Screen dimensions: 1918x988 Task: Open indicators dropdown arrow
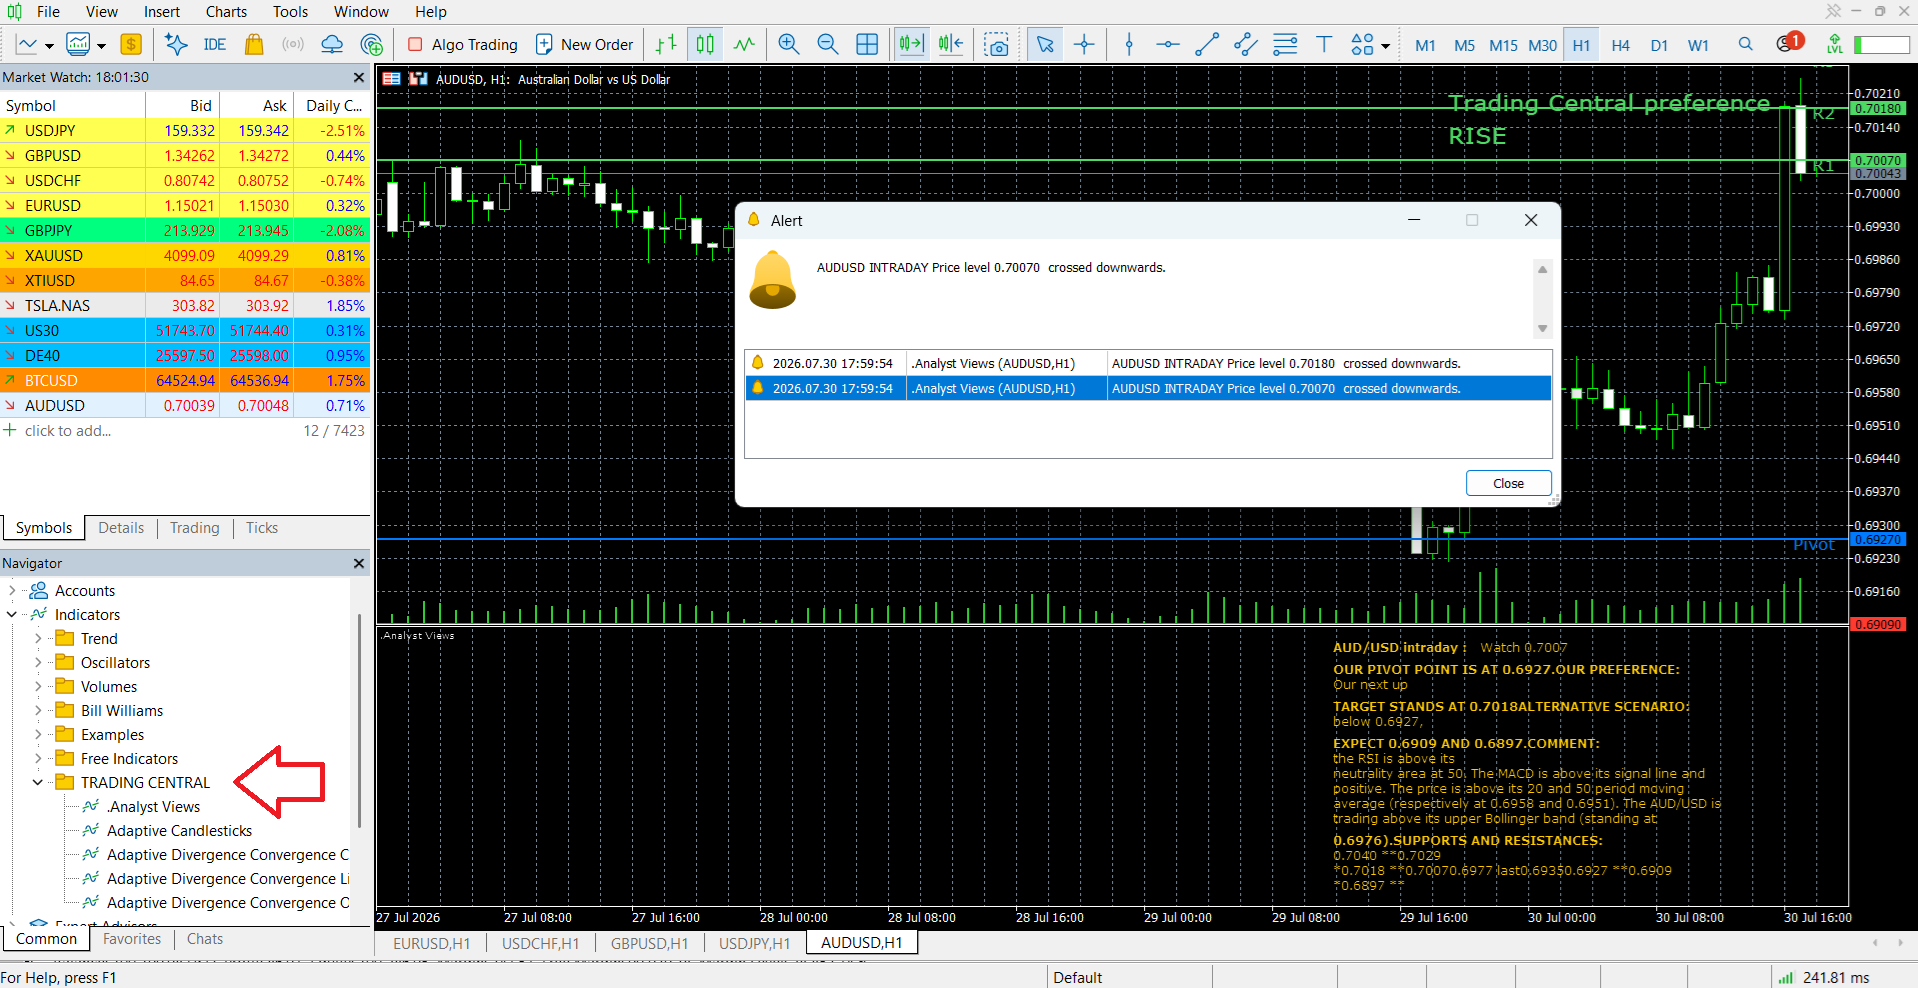tap(101, 46)
